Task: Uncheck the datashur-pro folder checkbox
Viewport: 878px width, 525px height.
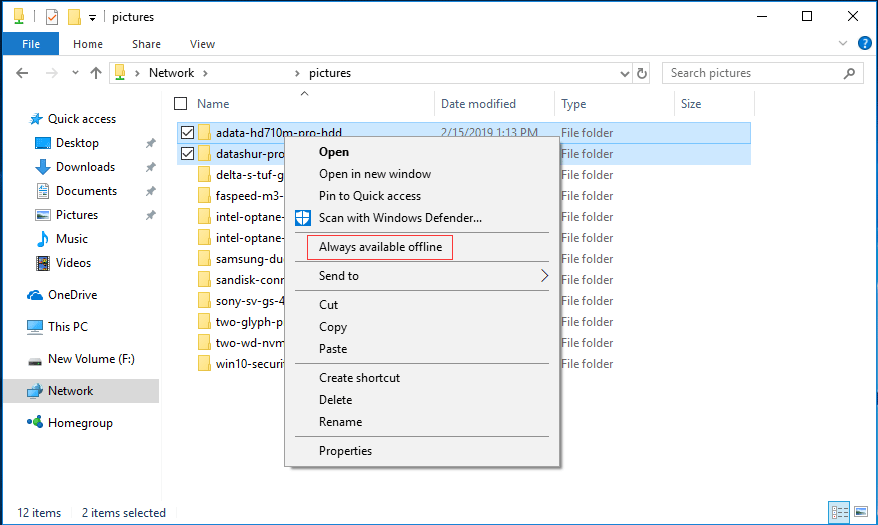Action: (188, 153)
